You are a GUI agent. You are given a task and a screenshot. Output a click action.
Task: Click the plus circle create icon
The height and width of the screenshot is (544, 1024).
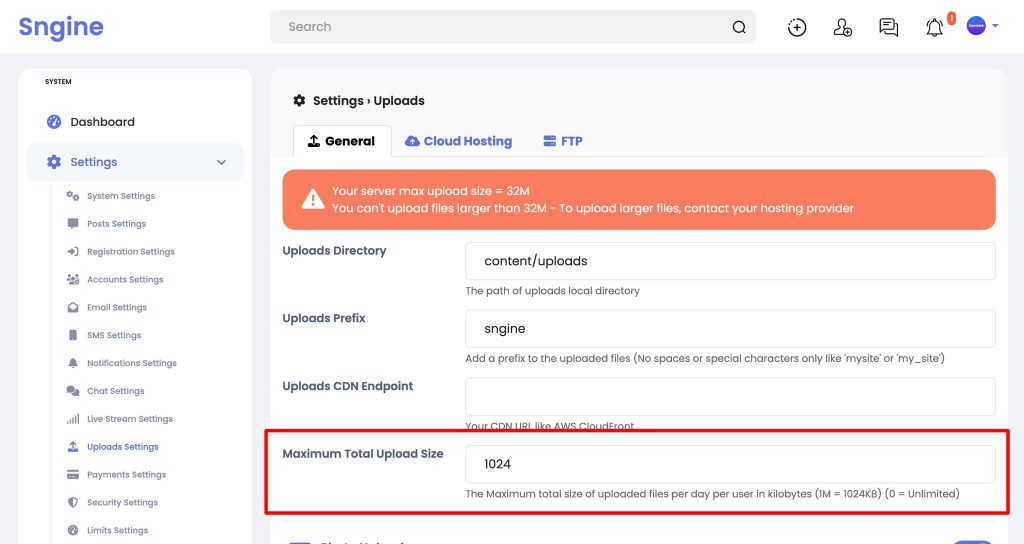click(797, 27)
